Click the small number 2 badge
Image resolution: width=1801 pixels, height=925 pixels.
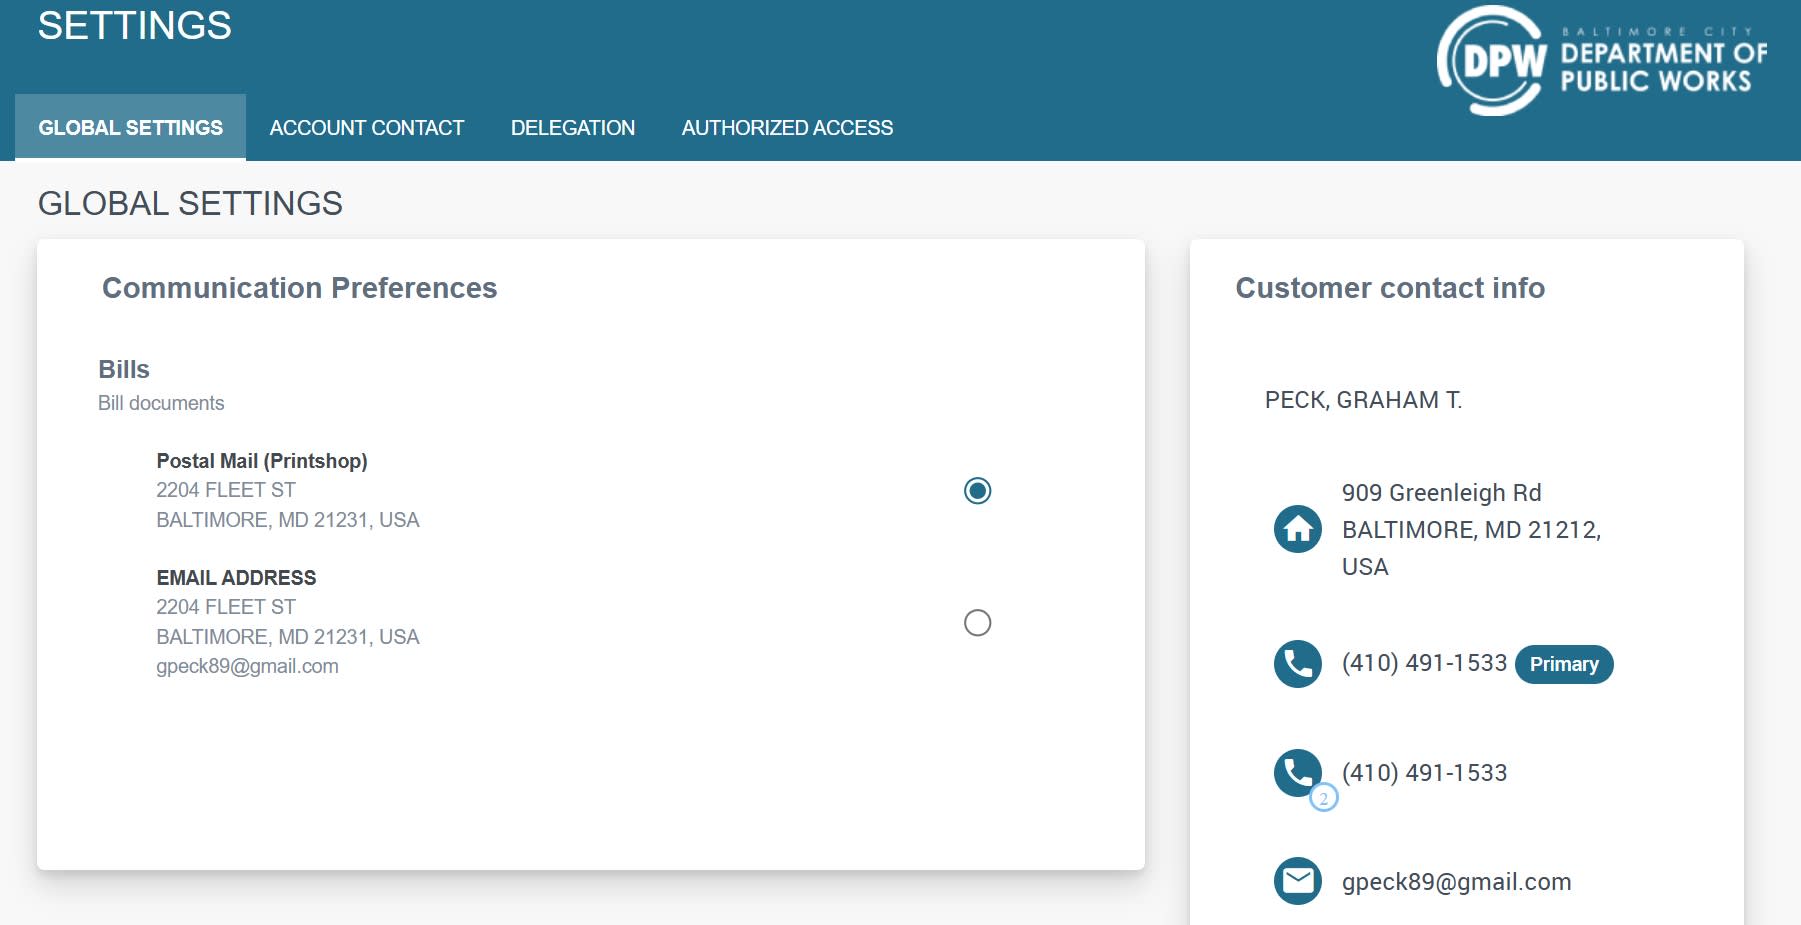click(1323, 798)
